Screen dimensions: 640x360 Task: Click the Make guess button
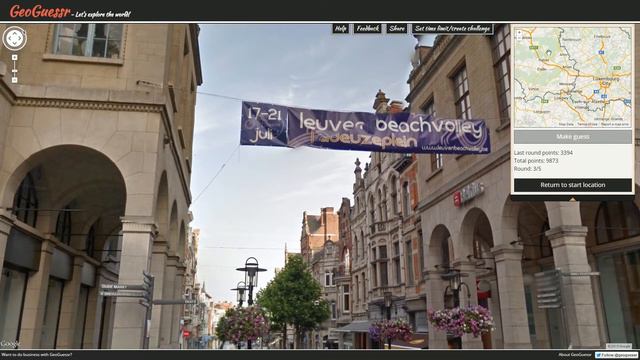click(x=573, y=137)
